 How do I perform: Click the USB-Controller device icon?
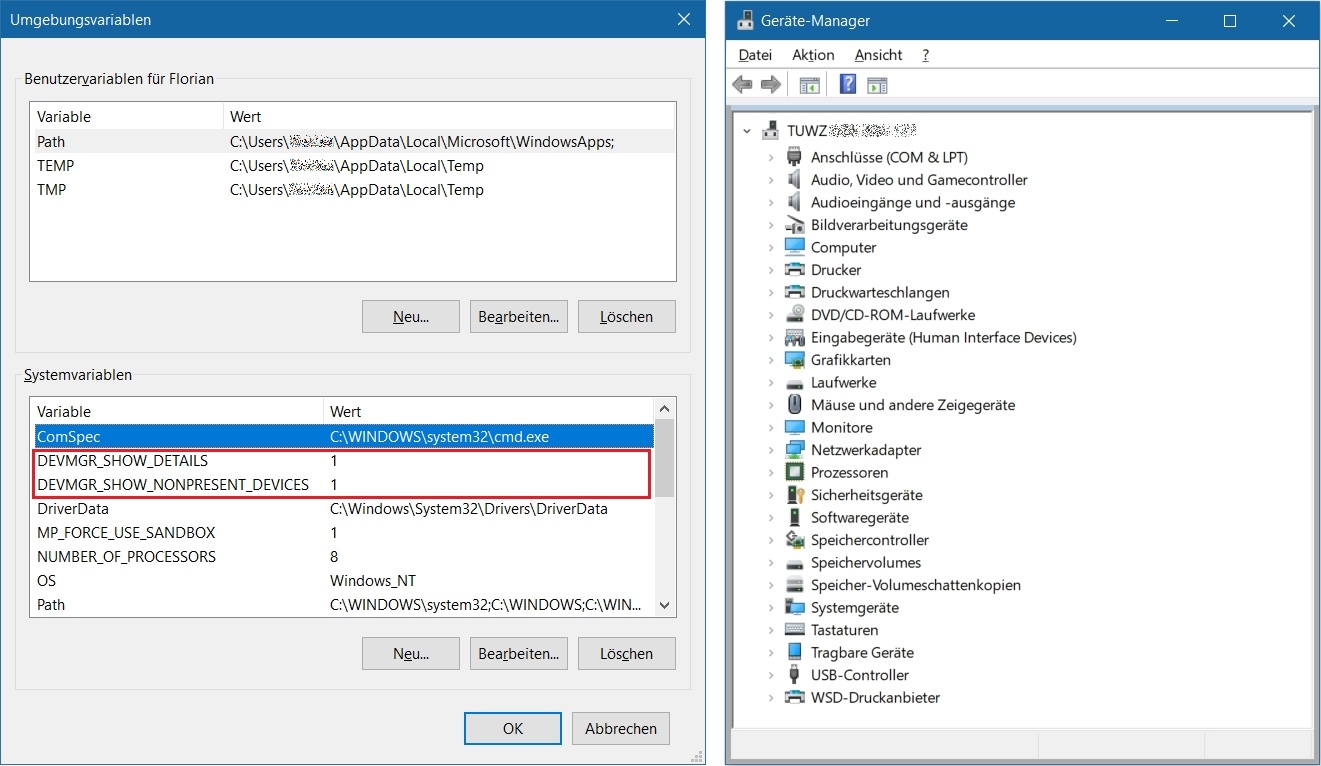[x=795, y=675]
